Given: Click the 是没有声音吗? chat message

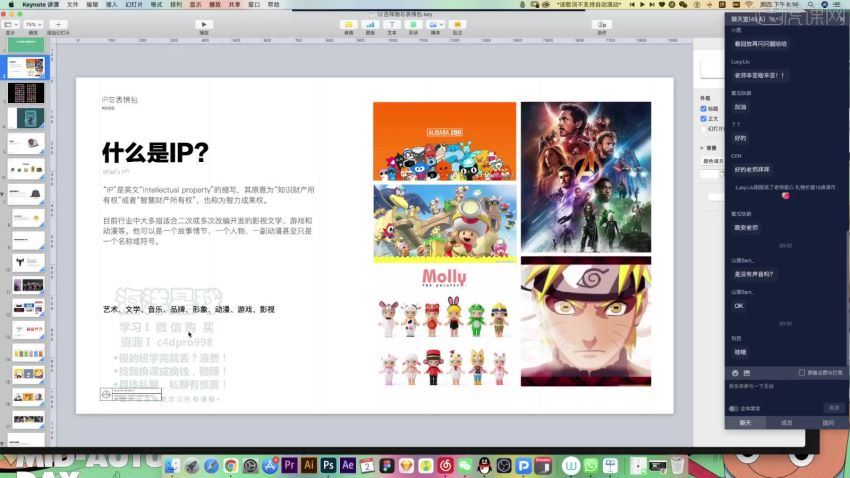Looking at the screenshot, I should [x=754, y=274].
